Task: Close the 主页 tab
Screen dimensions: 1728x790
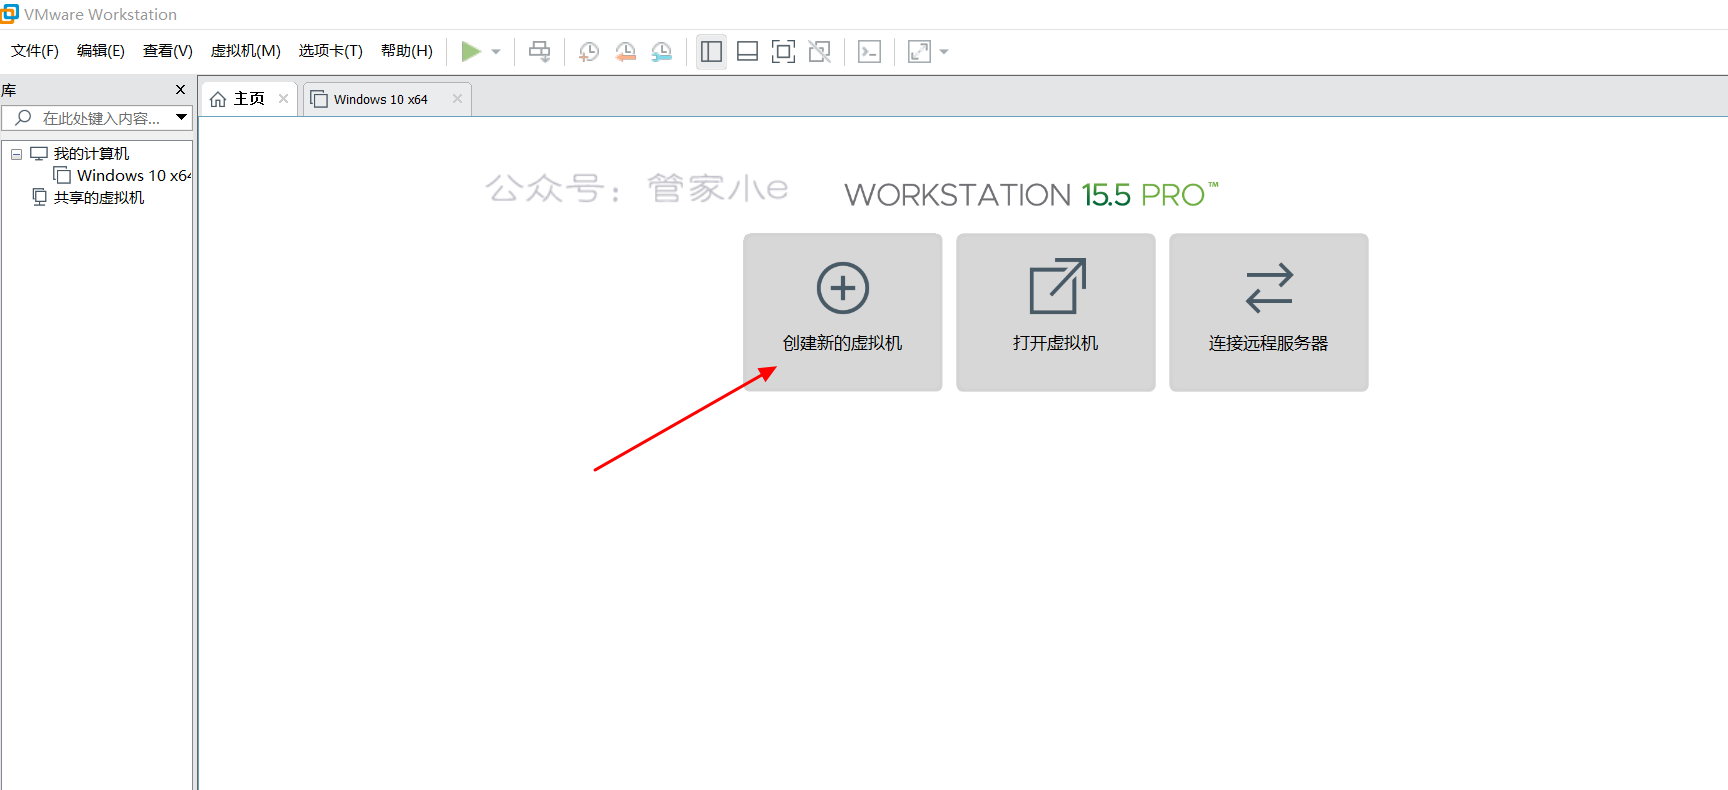Action: click(x=283, y=98)
